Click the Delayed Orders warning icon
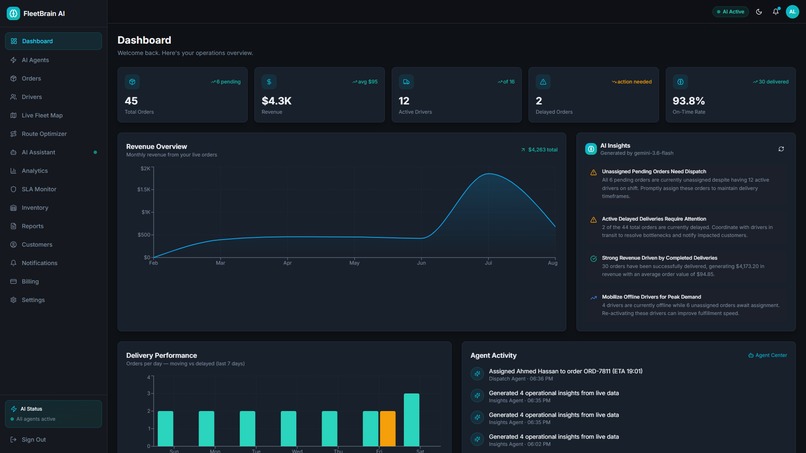The image size is (806, 453). point(543,82)
